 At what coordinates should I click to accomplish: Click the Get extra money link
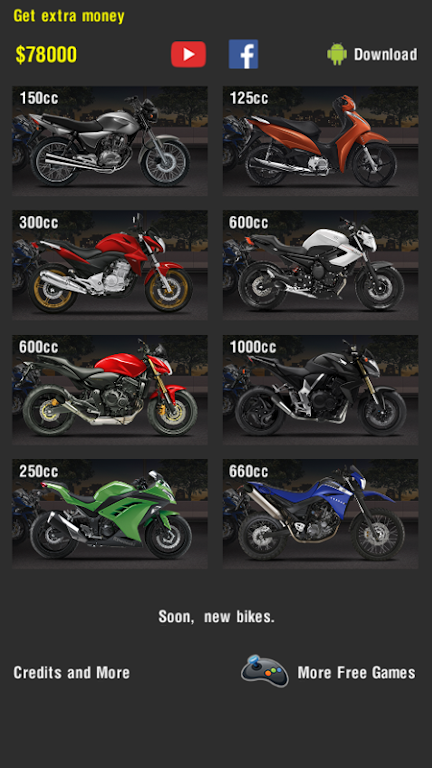(x=69, y=16)
